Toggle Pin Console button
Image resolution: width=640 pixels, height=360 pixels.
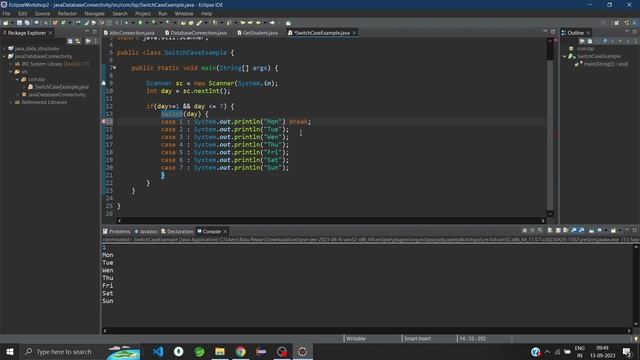pos(591,231)
